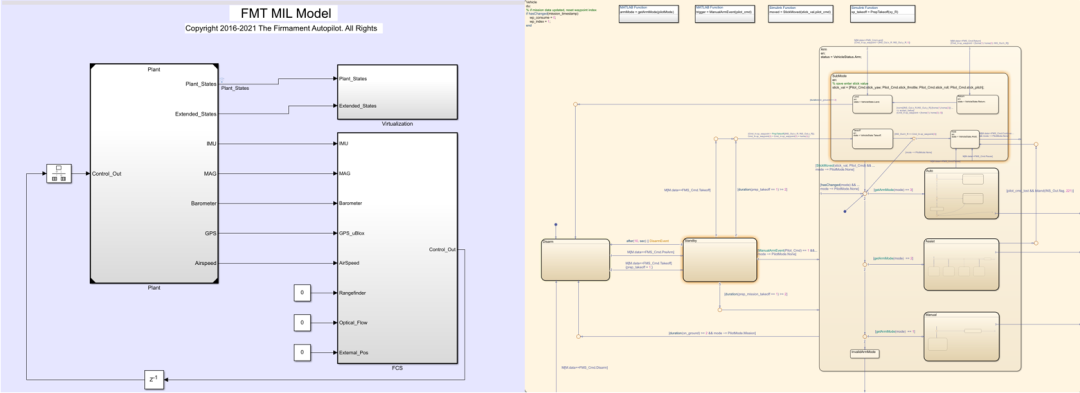Open the Auto substate

(962, 193)
